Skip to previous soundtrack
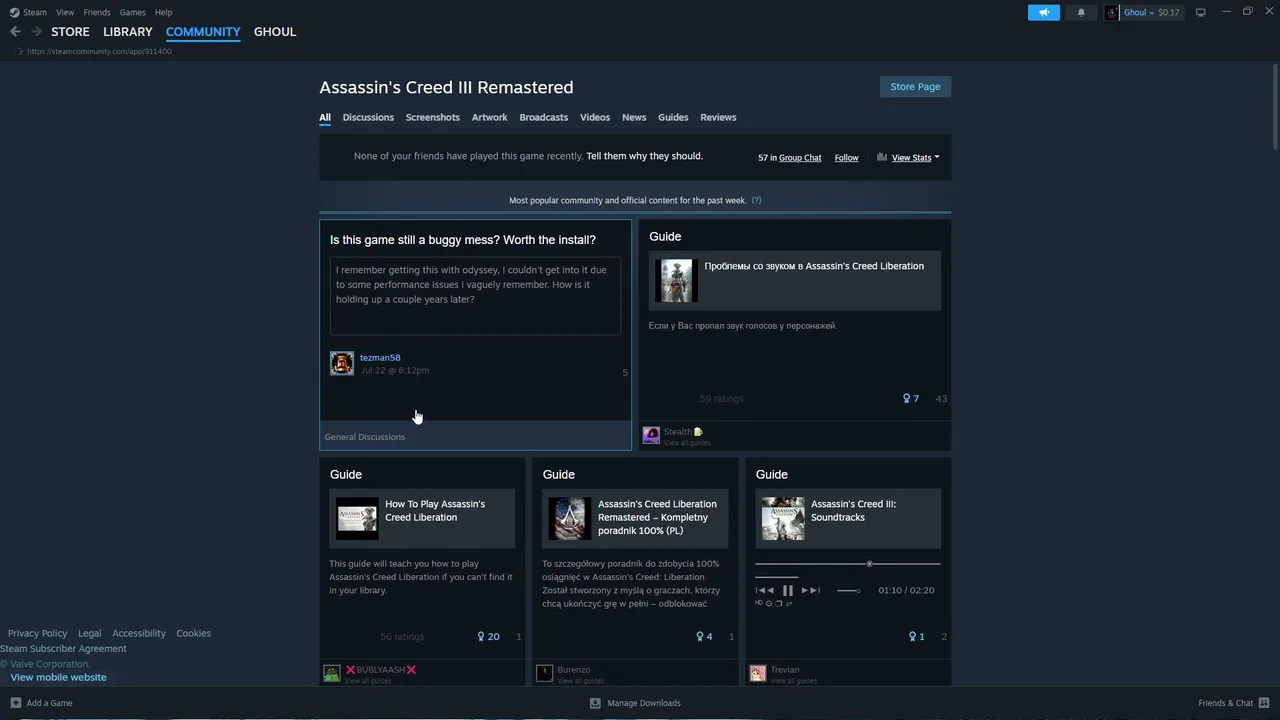Viewport: 1280px width, 720px height. (765, 590)
